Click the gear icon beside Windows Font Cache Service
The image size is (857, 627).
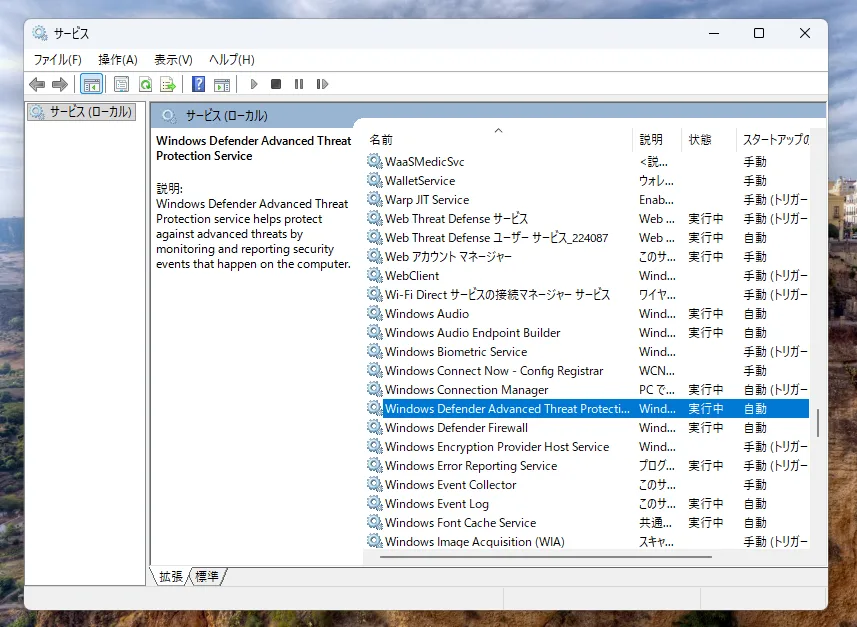coord(374,523)
